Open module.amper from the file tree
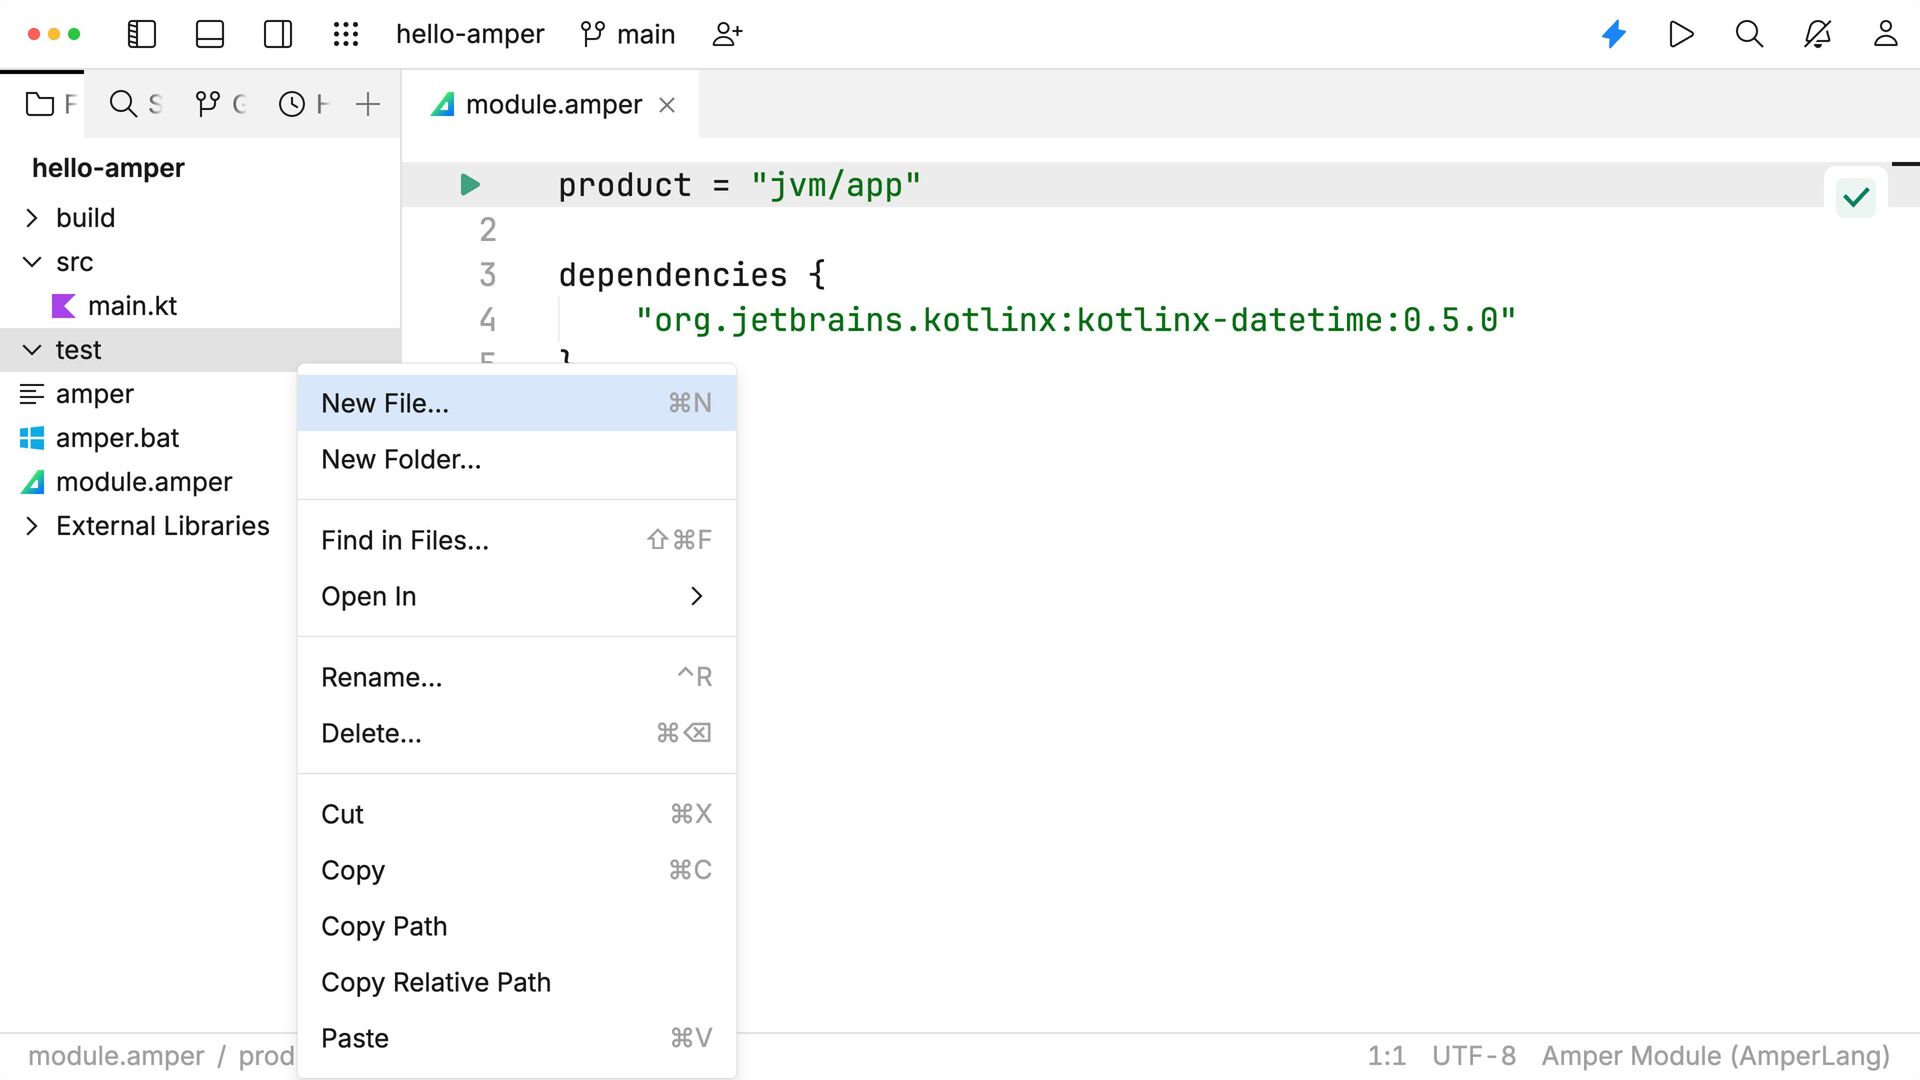This screenshot has width=1920, height=1080. click(144, 482)
